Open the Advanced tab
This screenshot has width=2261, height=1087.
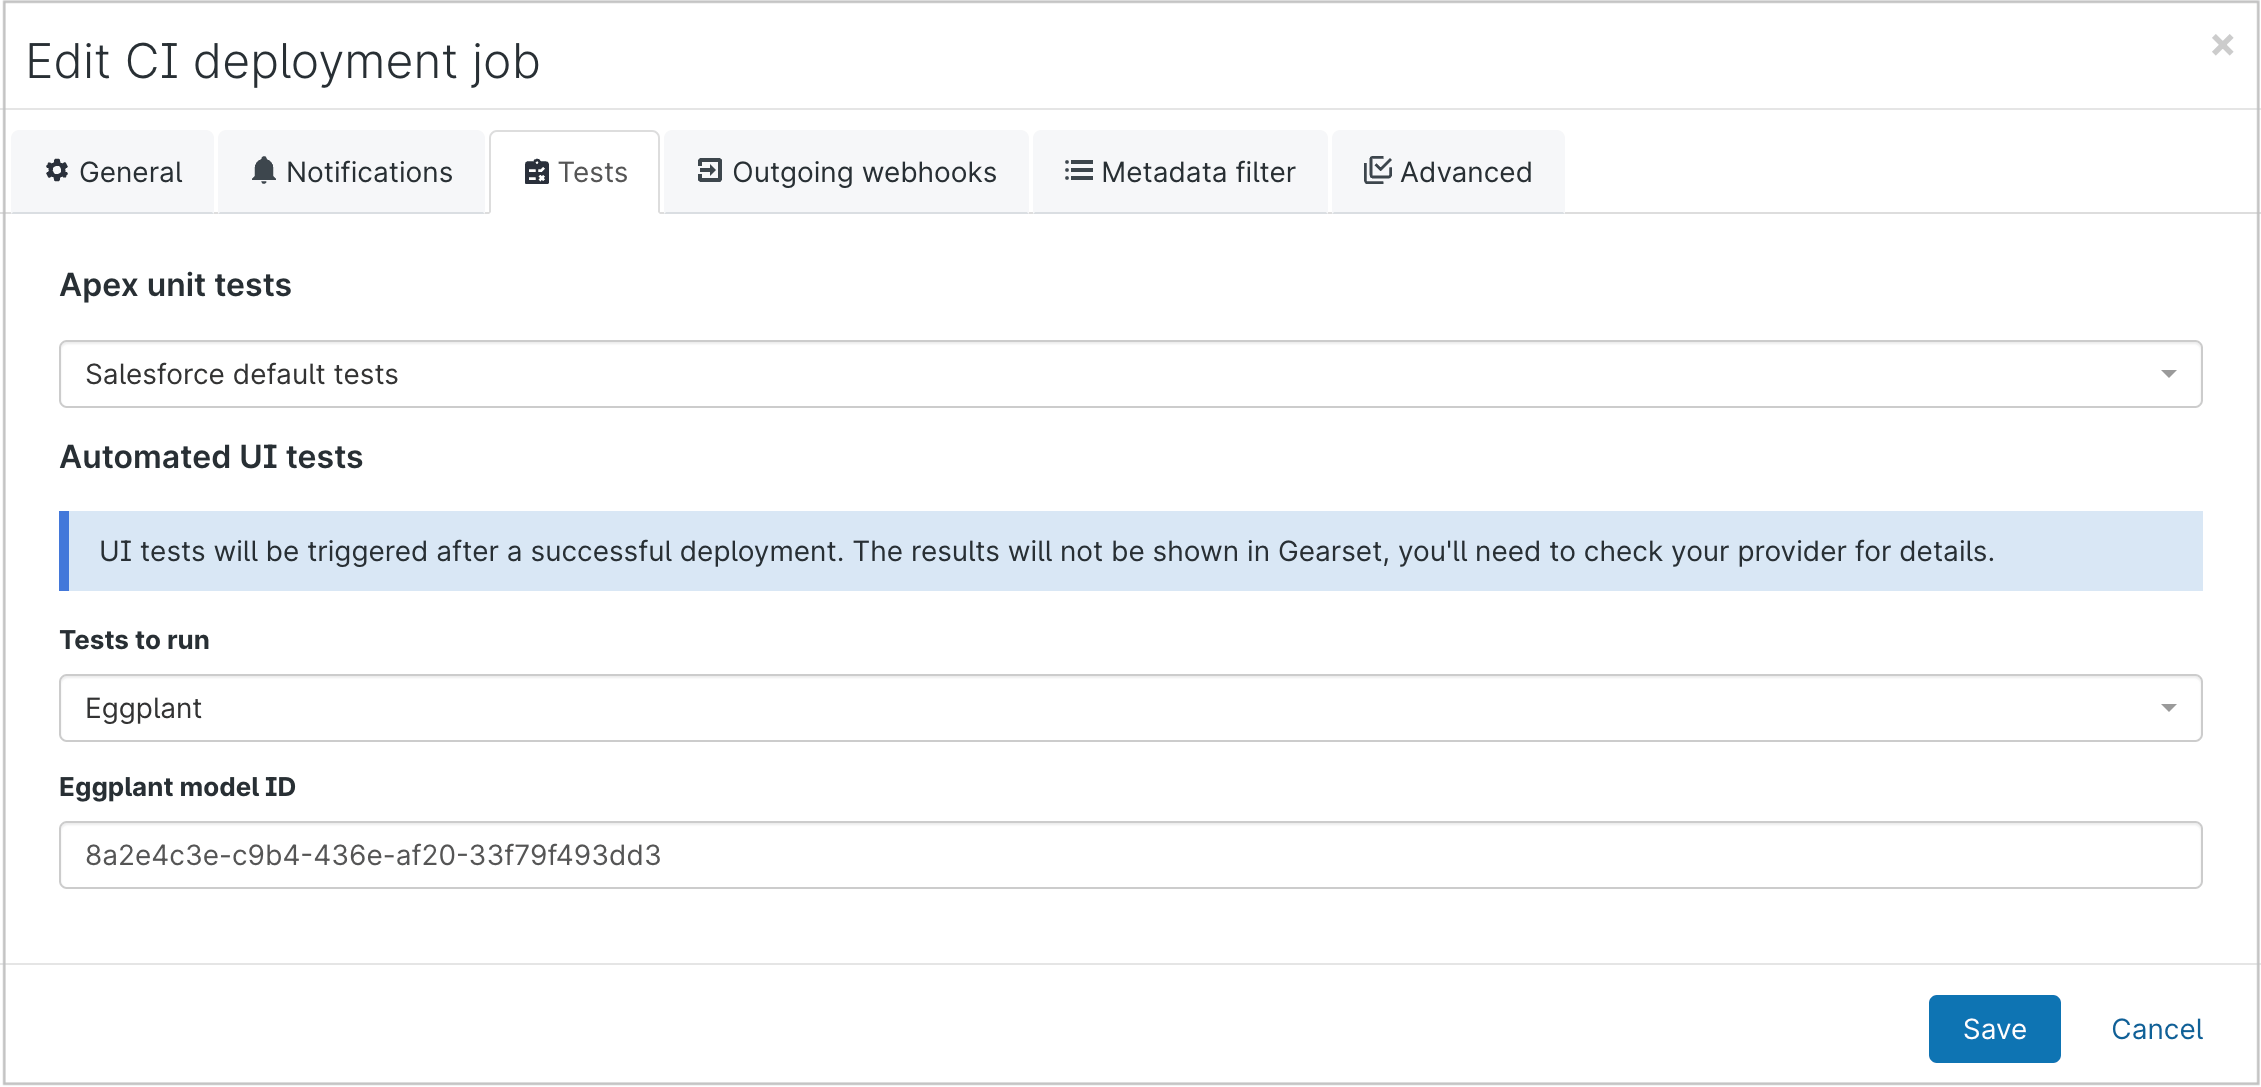[x=1447, y=171]
